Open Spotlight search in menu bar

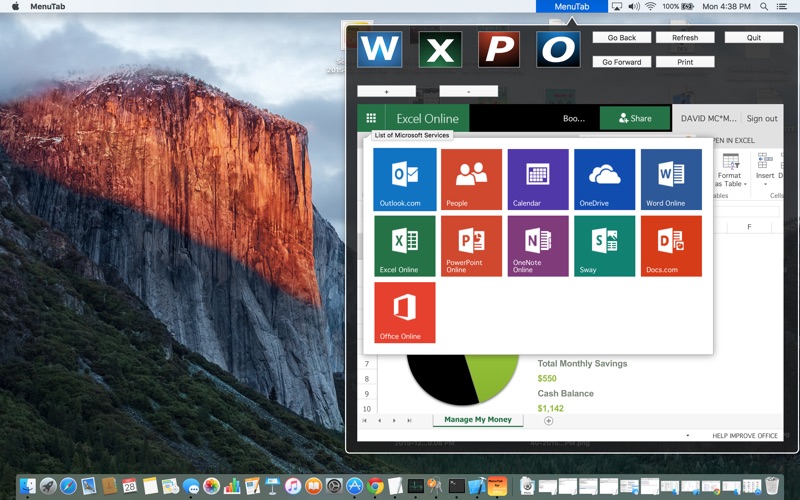(x=764, y=7)
